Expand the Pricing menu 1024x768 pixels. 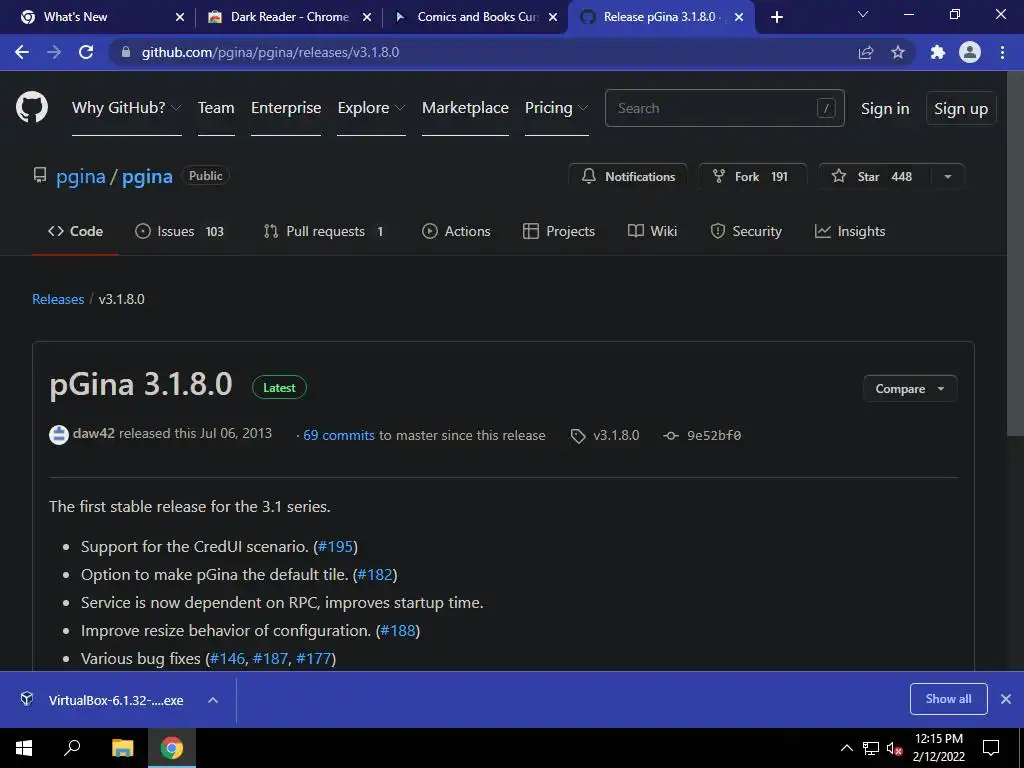click(x=556, y=108)
